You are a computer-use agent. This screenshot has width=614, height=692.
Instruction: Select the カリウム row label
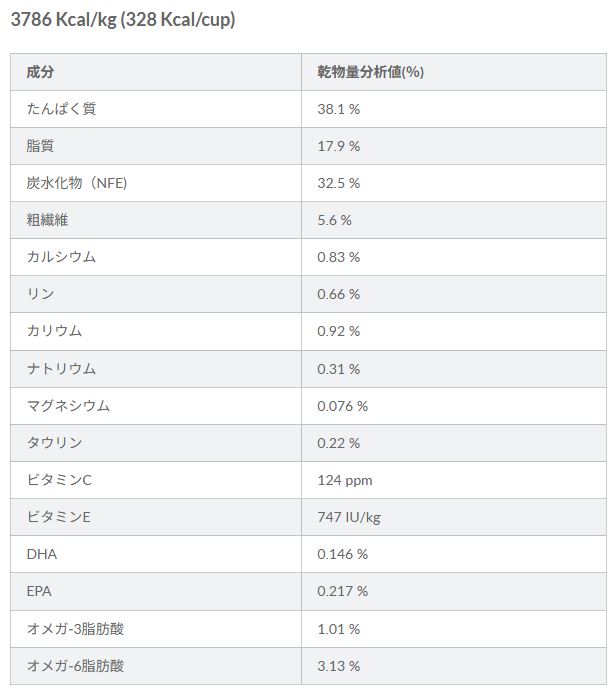tap(54, 331)
